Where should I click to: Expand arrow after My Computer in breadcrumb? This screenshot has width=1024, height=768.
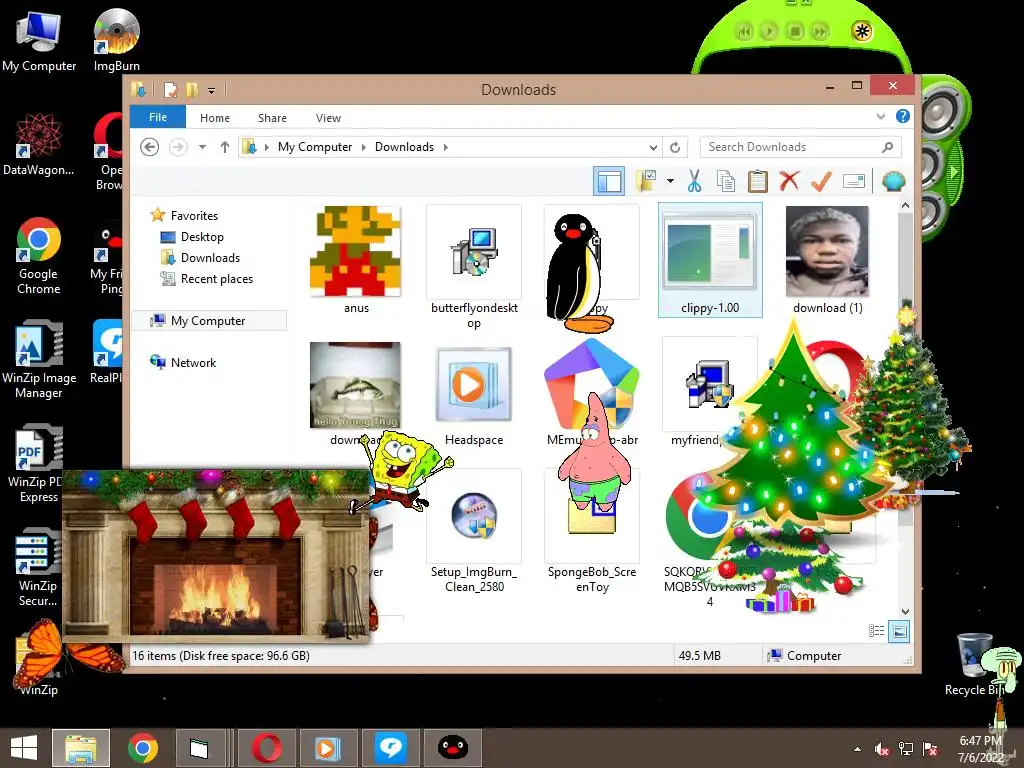[x=363, y=148]
